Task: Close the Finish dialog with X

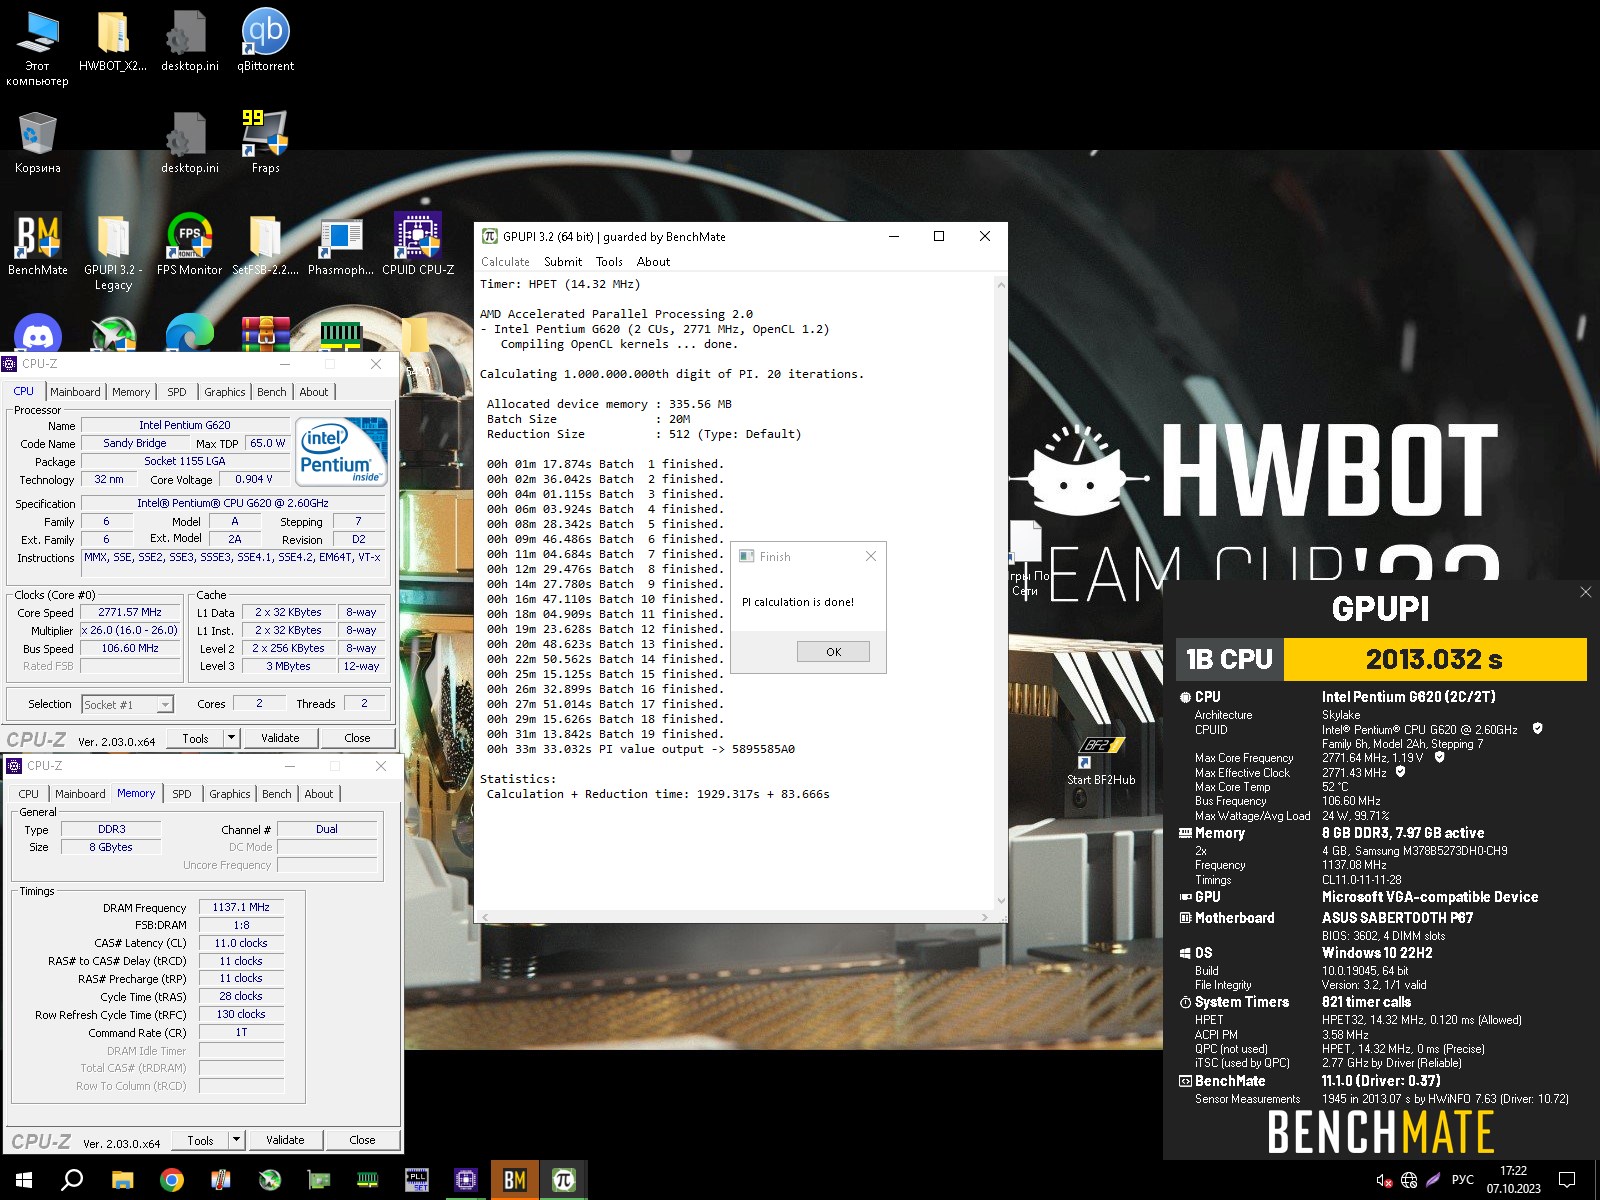Action: [x=871, y=556]
